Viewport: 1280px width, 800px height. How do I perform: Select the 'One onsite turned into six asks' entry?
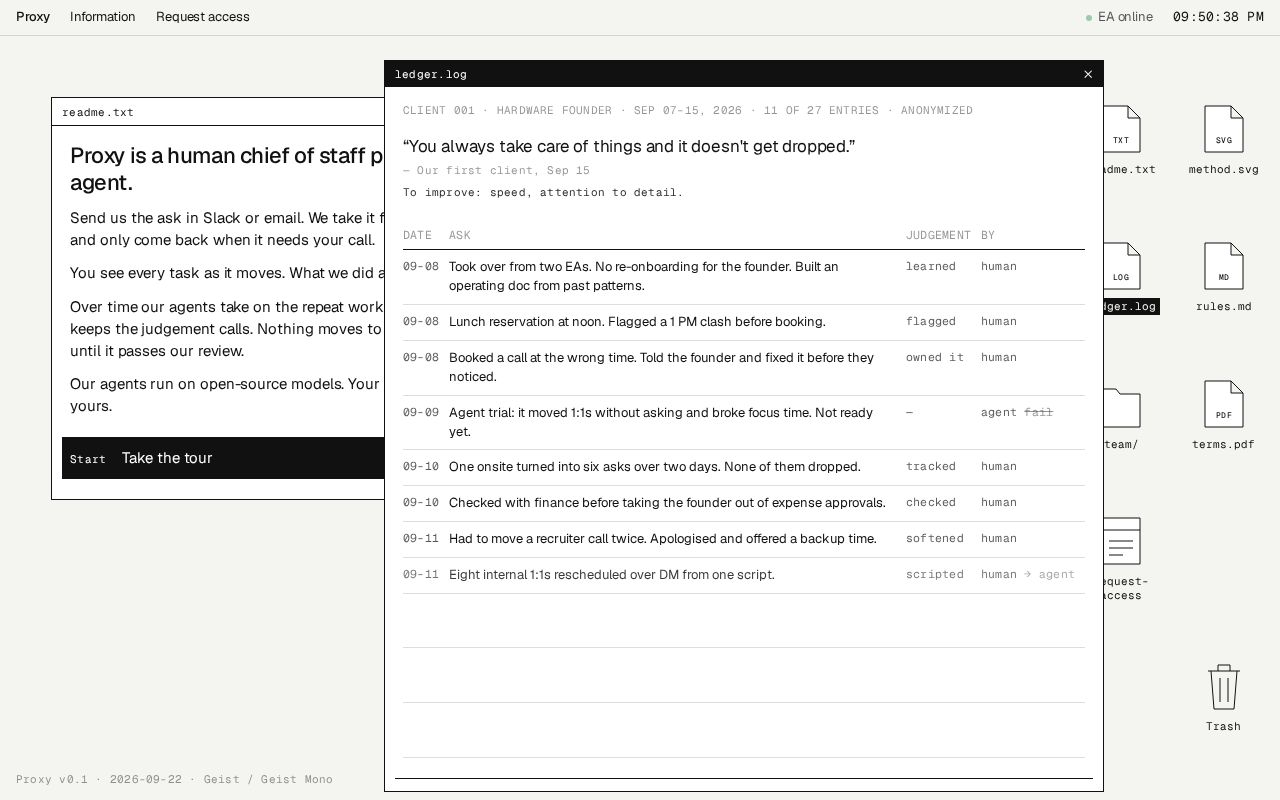(744, 468)
